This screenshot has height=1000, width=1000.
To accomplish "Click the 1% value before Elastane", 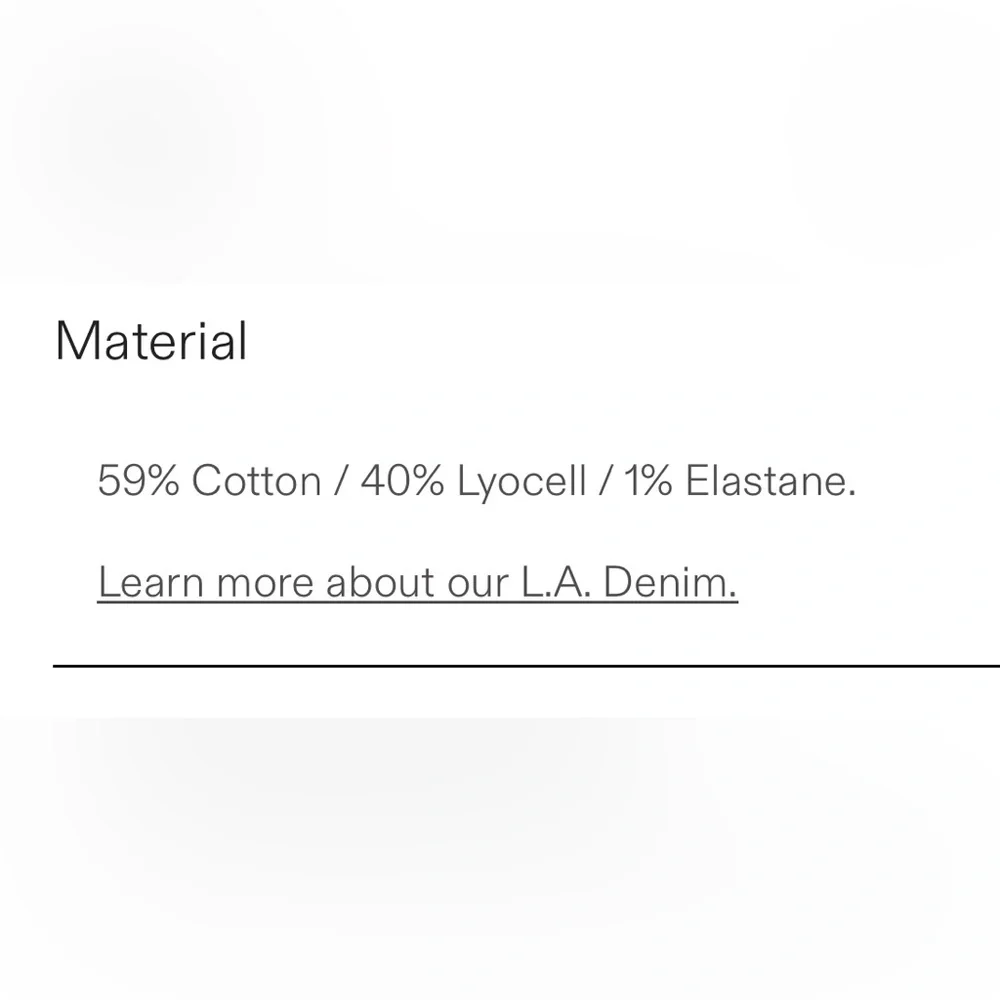I will [x=649, y=482].
